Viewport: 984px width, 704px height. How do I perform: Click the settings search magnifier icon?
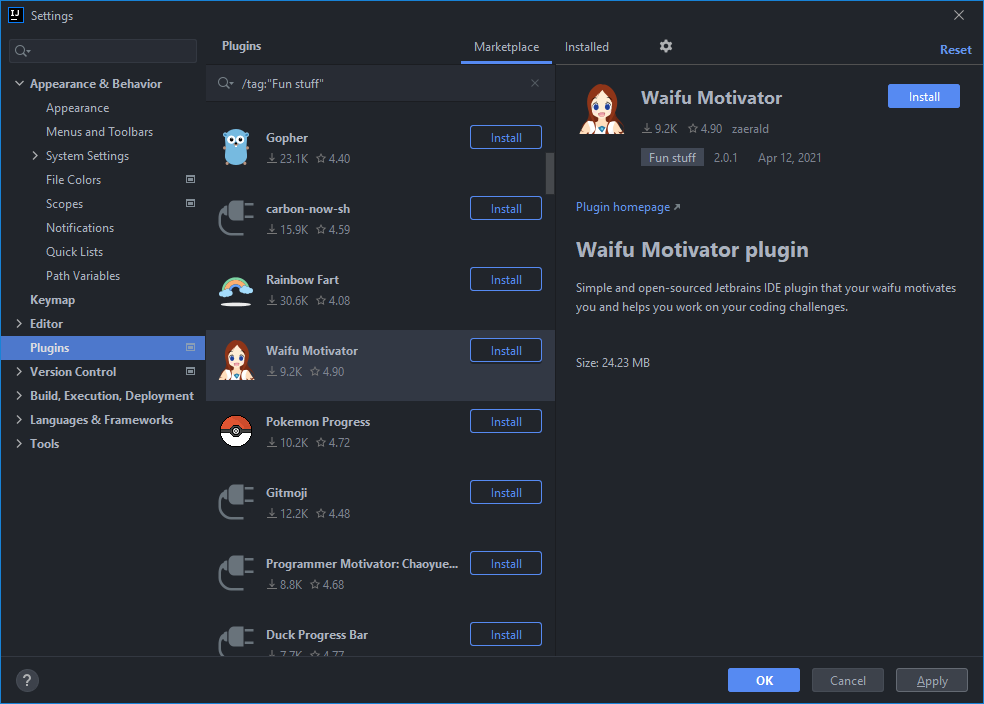(22, 51)
